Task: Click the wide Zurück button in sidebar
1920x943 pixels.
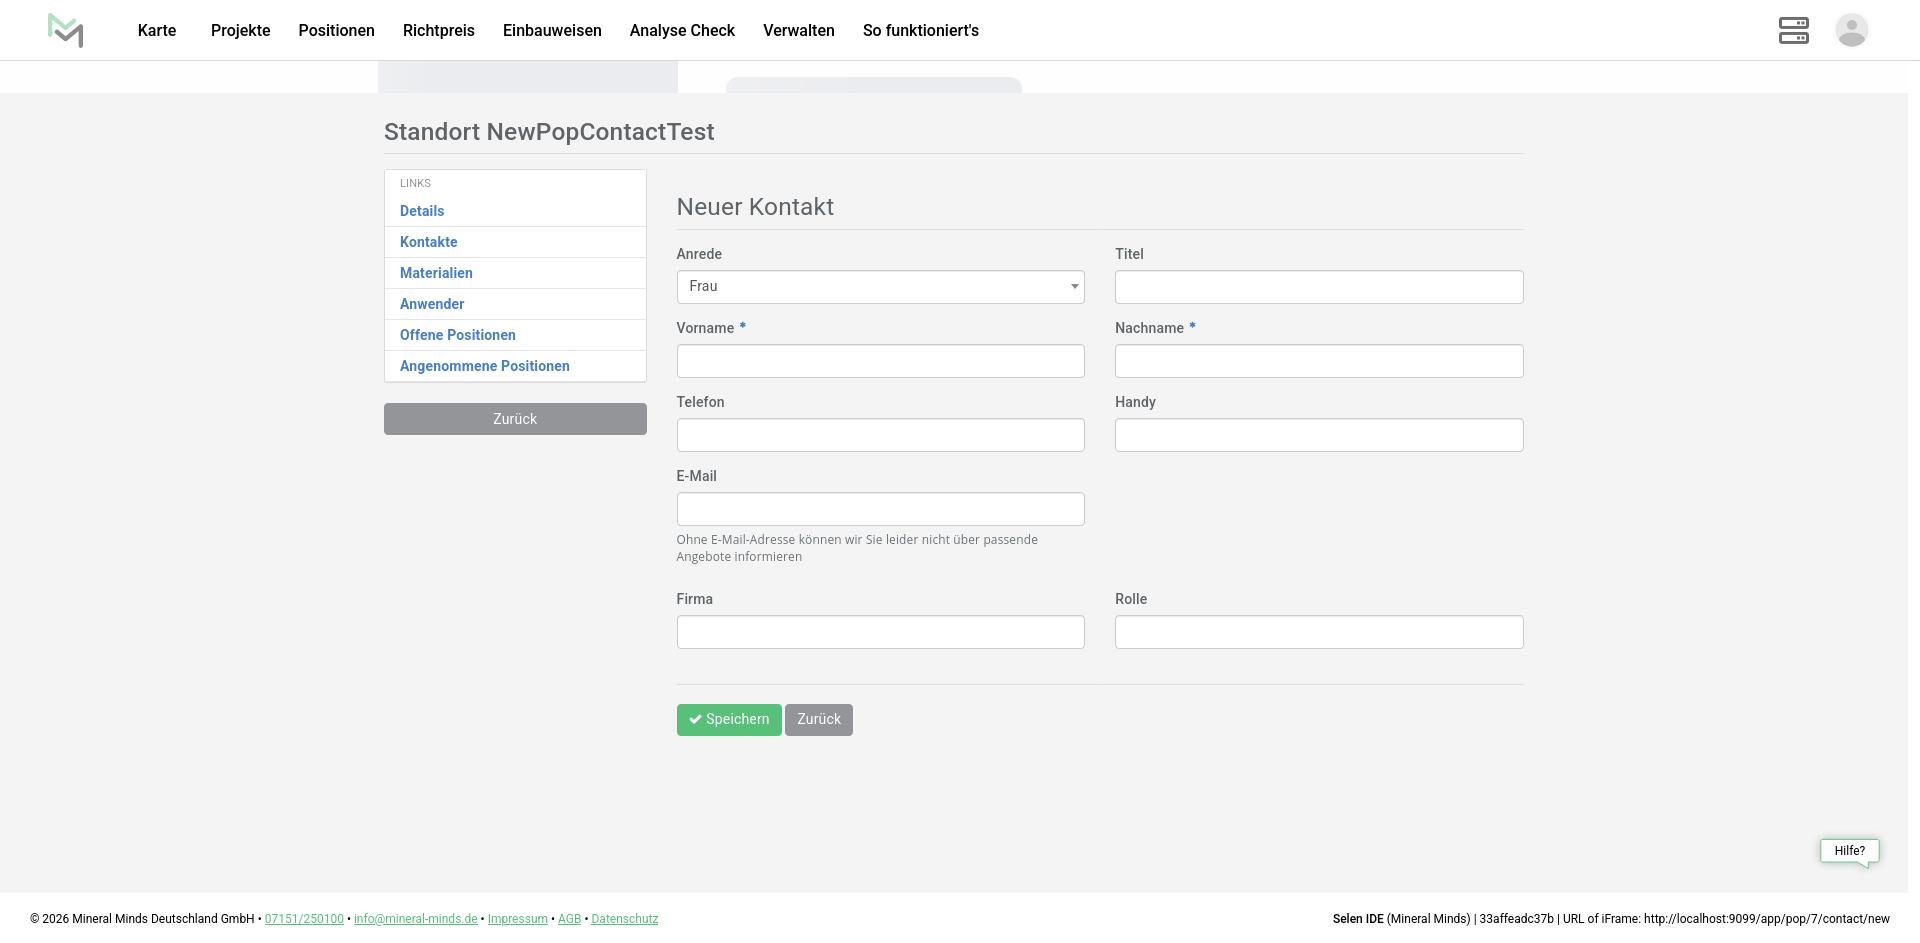Action: (x=515, y=419)
